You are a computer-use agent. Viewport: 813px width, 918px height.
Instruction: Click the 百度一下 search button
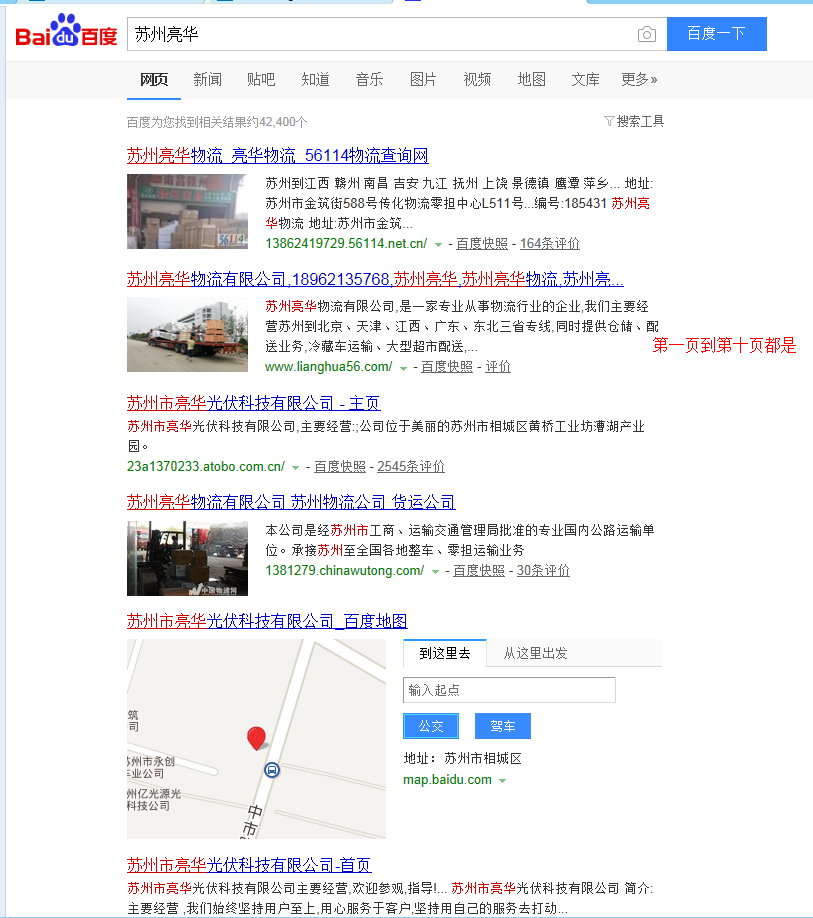click(716, 34)
